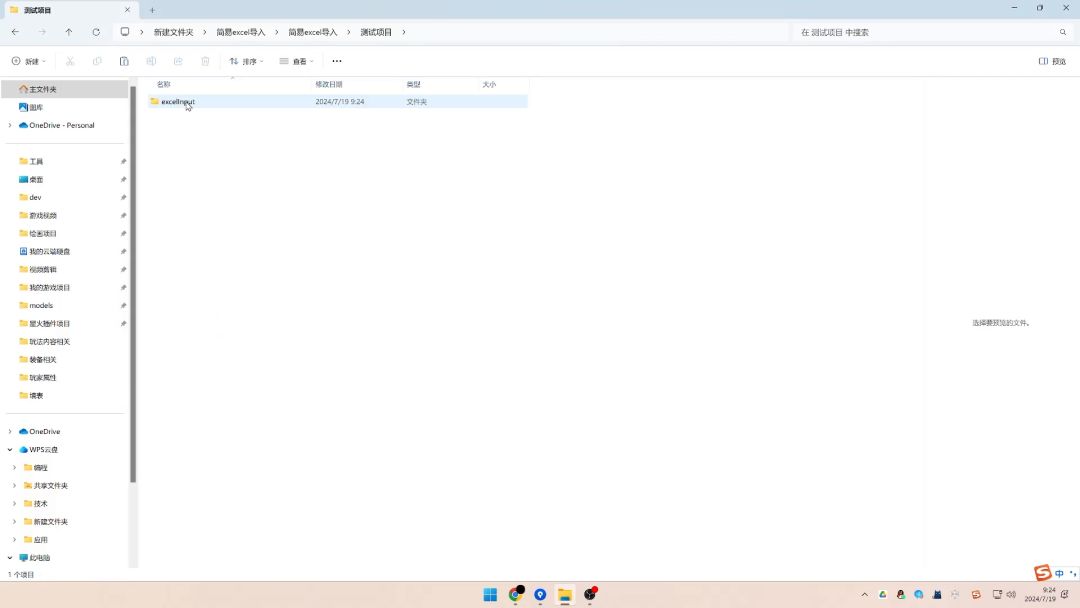
Task: Click the search magnifier icon
Action: pyautogui.click(x=1063, y=32)
